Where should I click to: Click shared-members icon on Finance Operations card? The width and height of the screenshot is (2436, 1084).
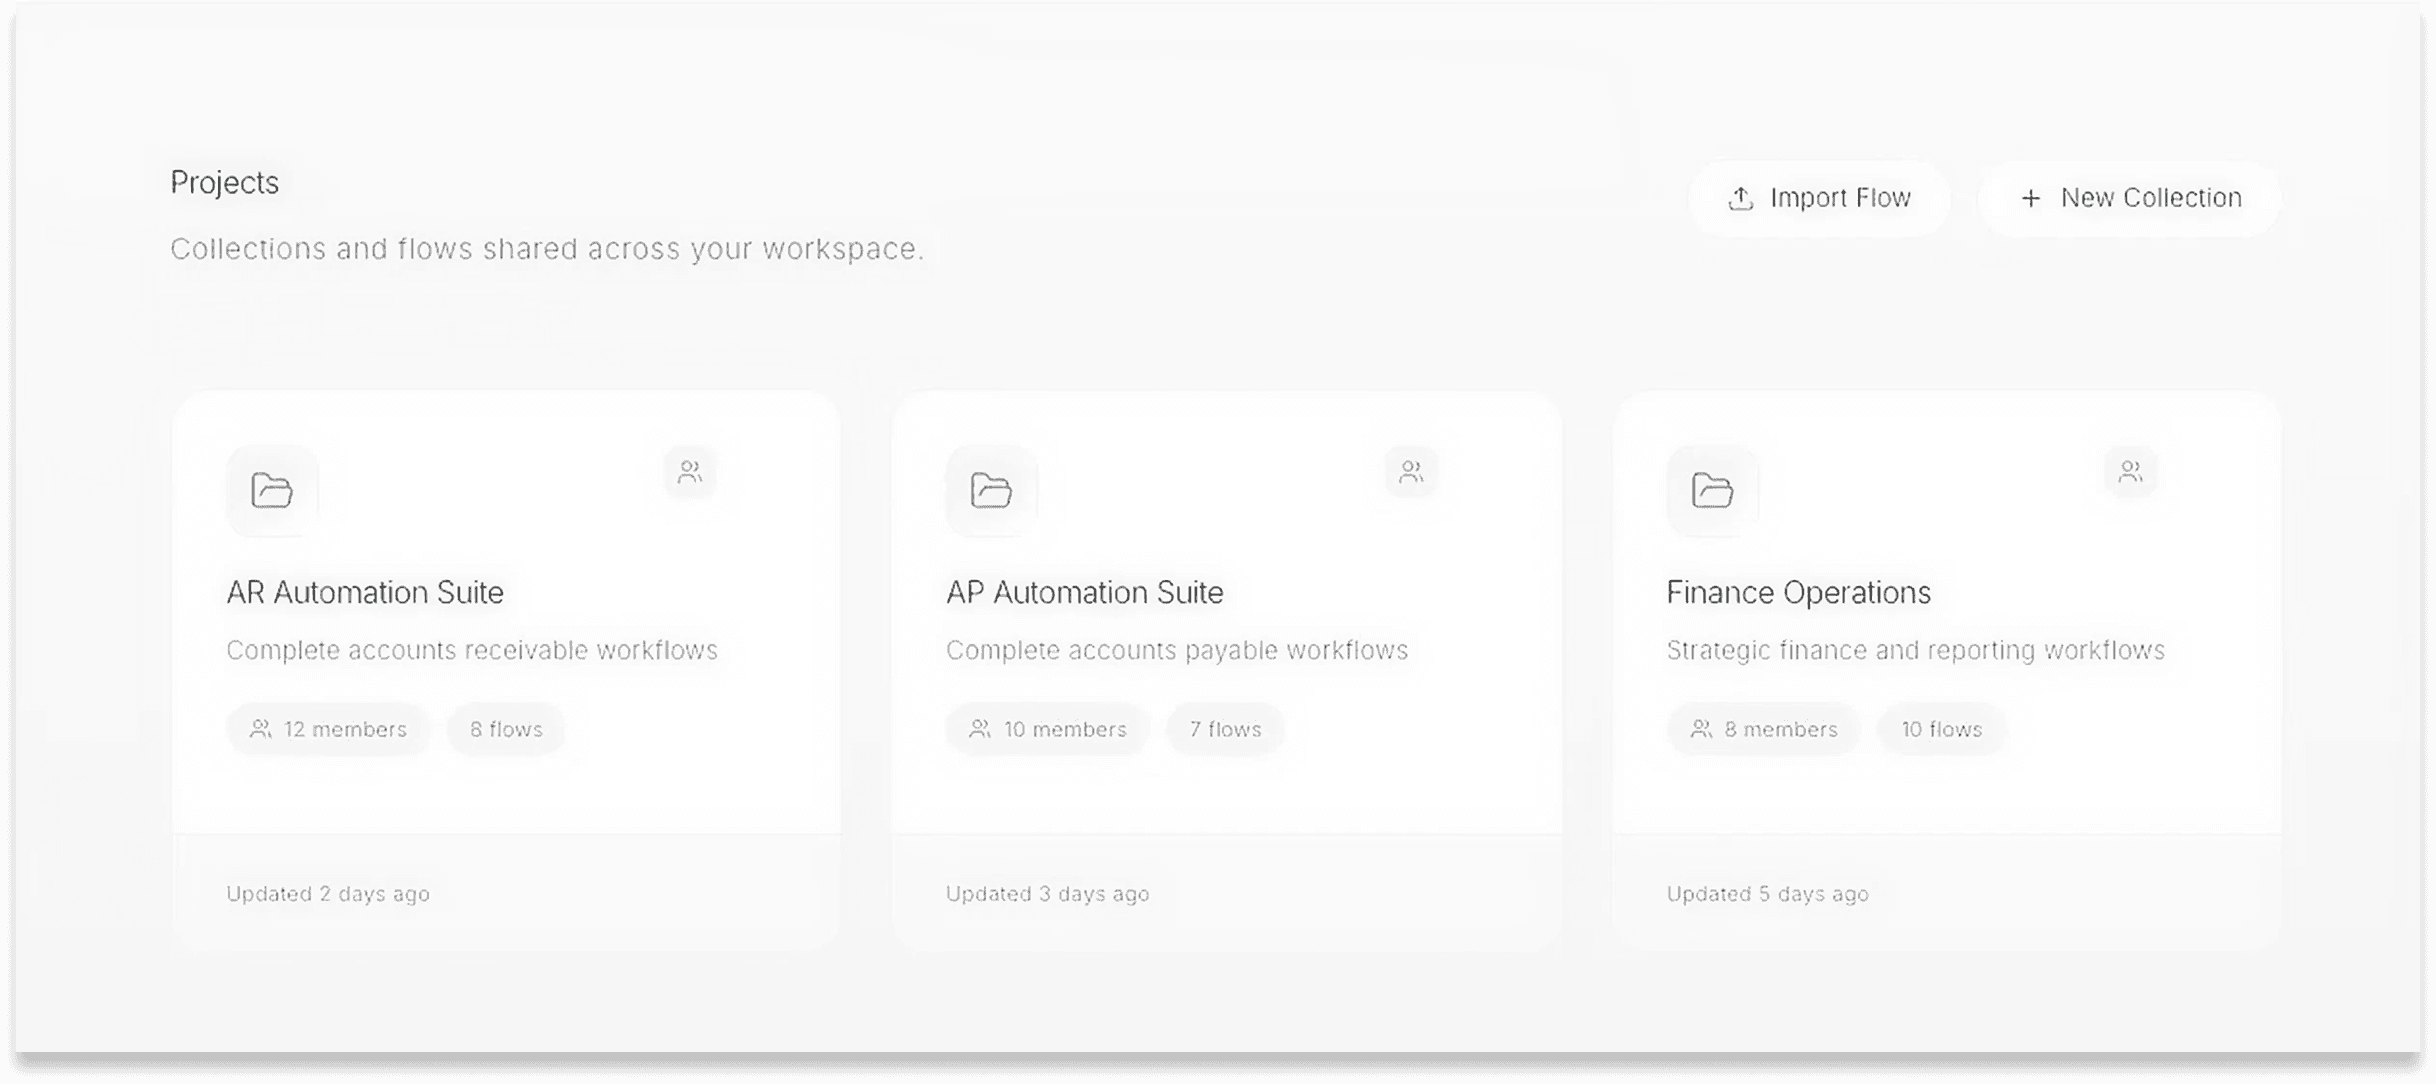(x=2131, y=472)
